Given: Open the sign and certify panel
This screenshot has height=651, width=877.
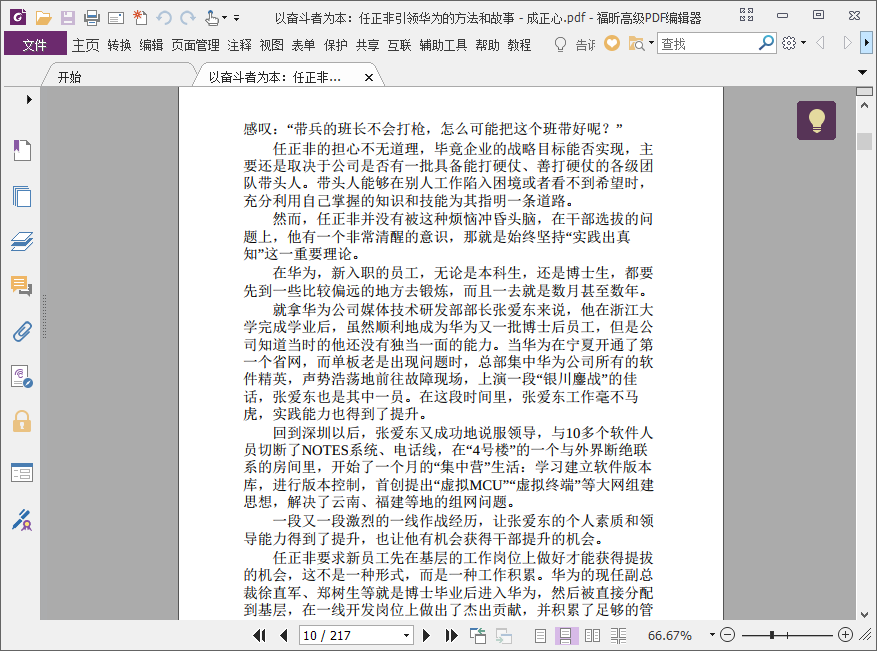Looking at the screenshot, I should (22, 520).
